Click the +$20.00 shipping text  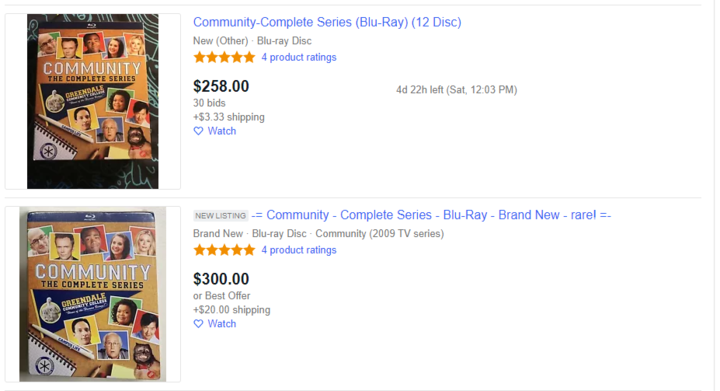coord(231,310)
